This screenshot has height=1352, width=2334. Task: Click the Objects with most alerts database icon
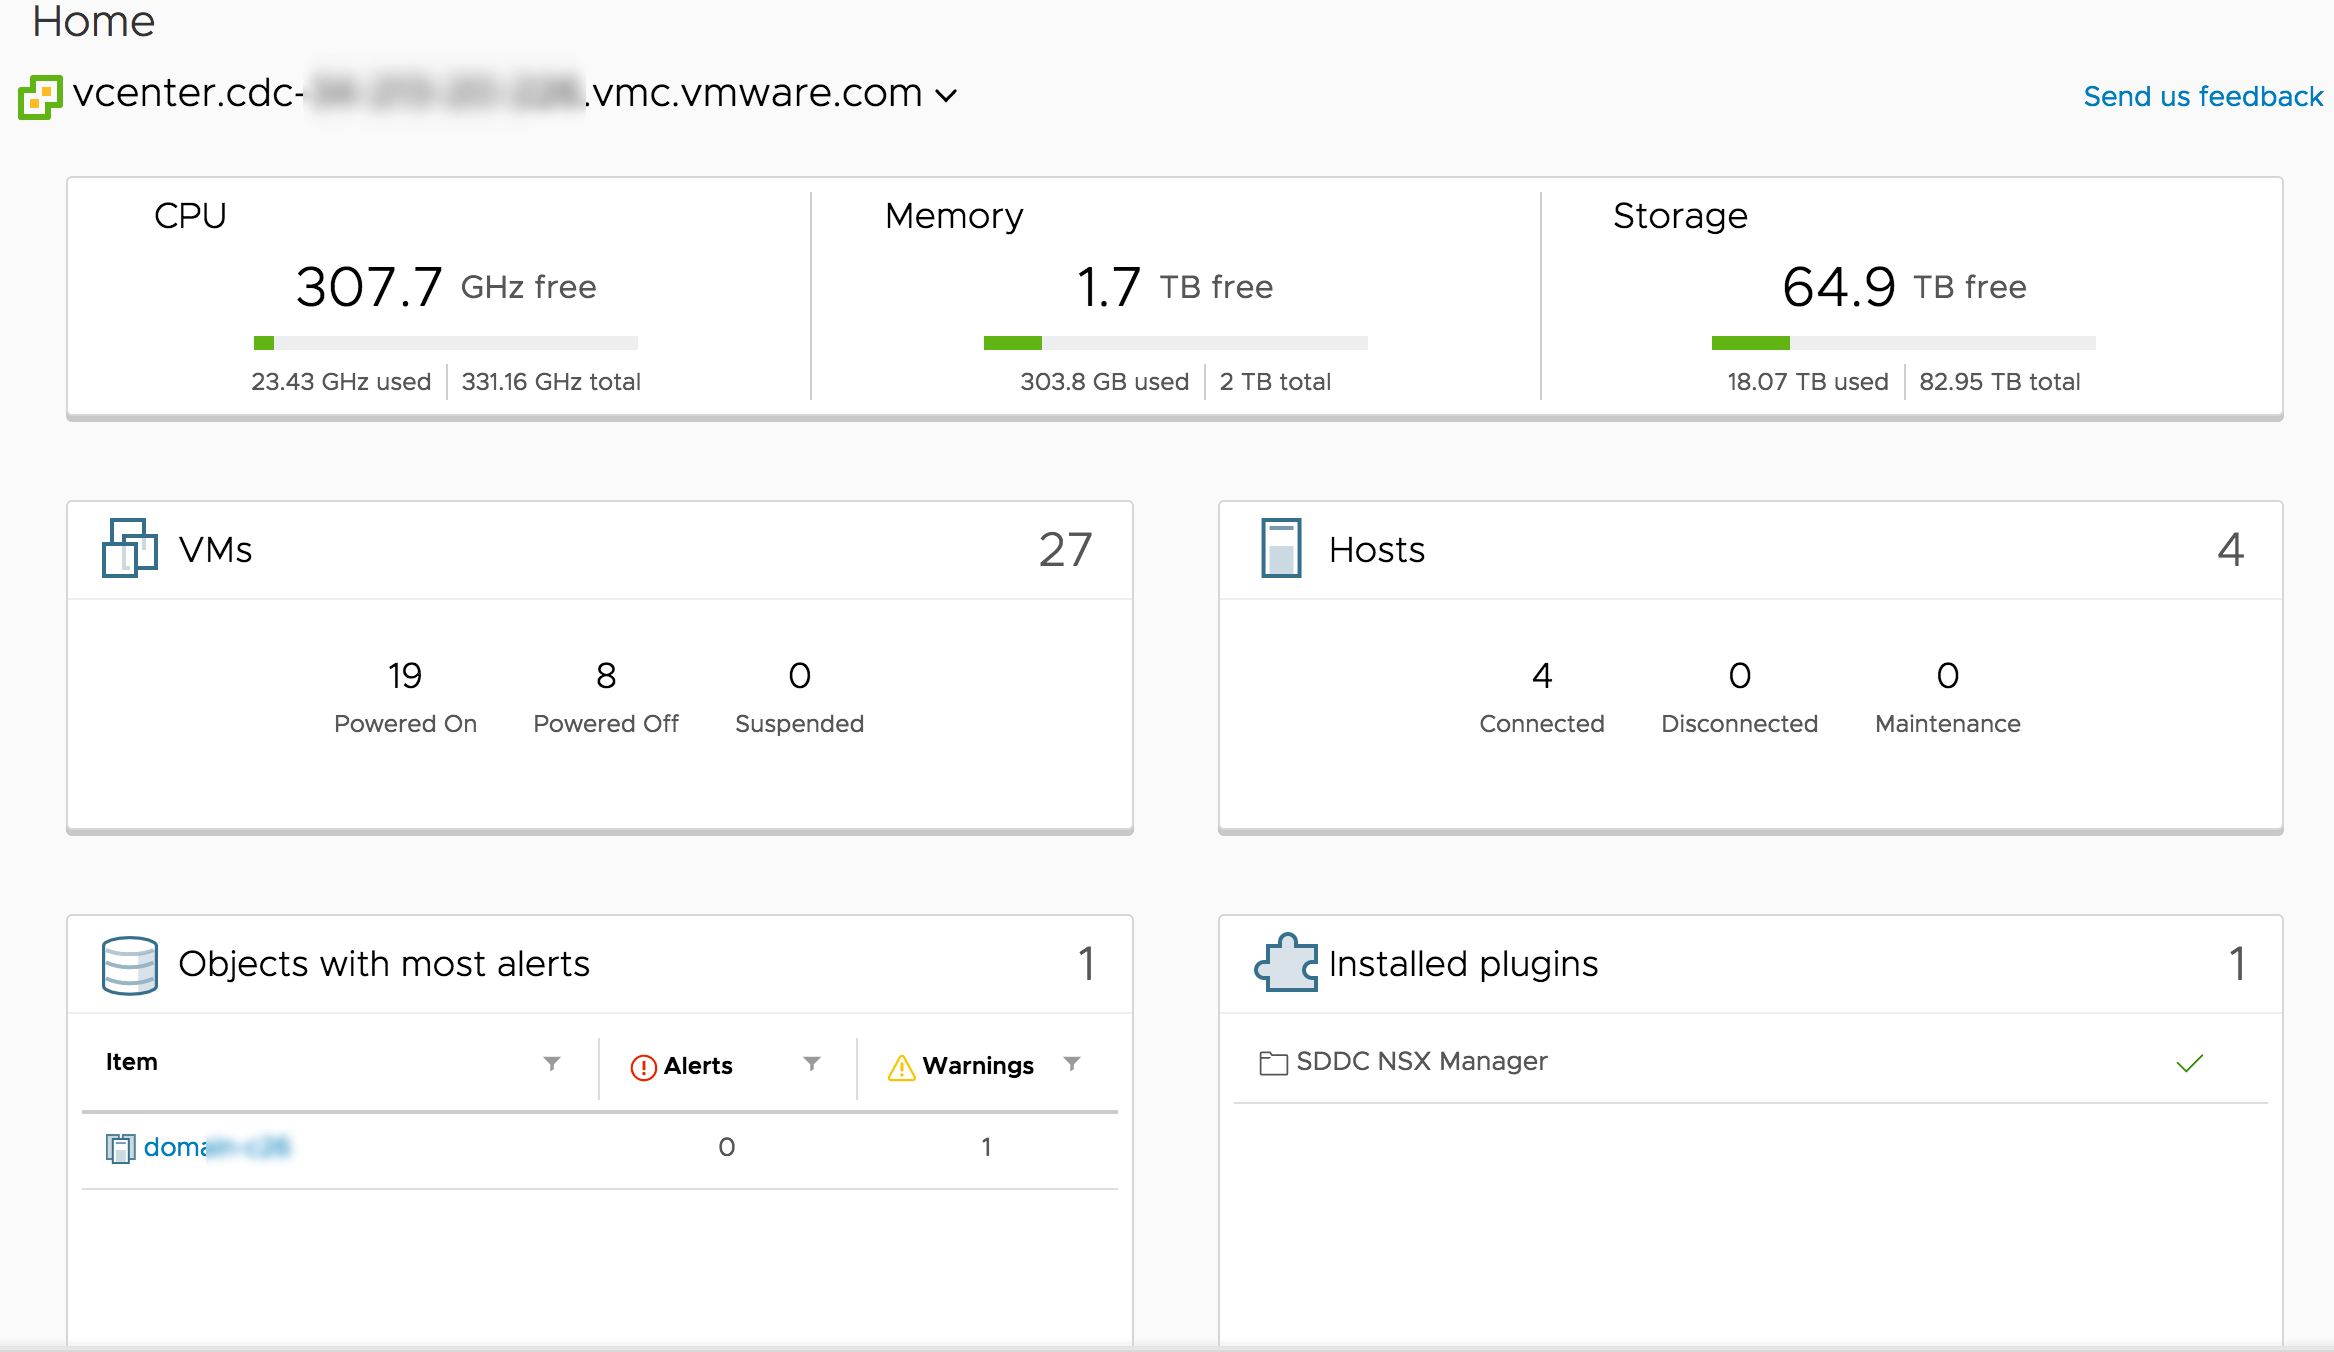[x=130, y=965]
